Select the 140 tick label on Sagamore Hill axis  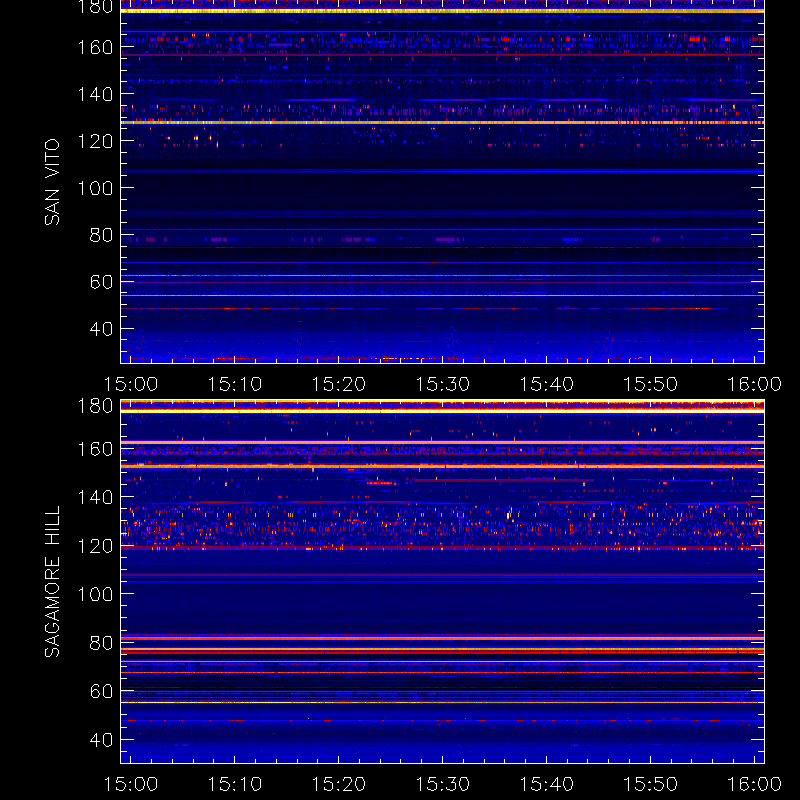click(x=95, y=497)
